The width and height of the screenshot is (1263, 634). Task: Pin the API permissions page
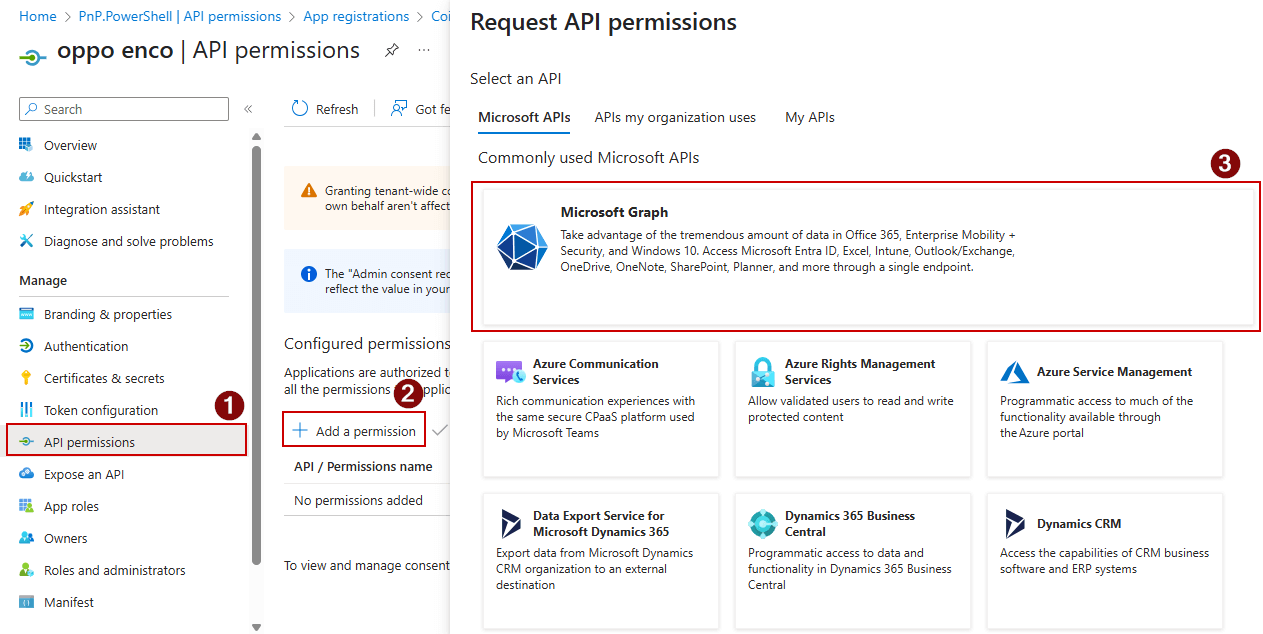[391, 49]
